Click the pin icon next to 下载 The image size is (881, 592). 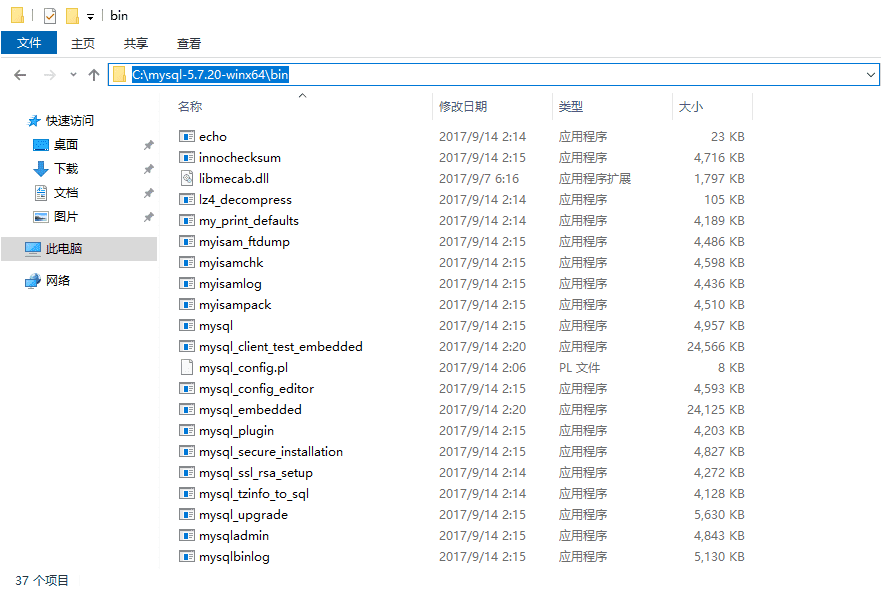(148, 169)
